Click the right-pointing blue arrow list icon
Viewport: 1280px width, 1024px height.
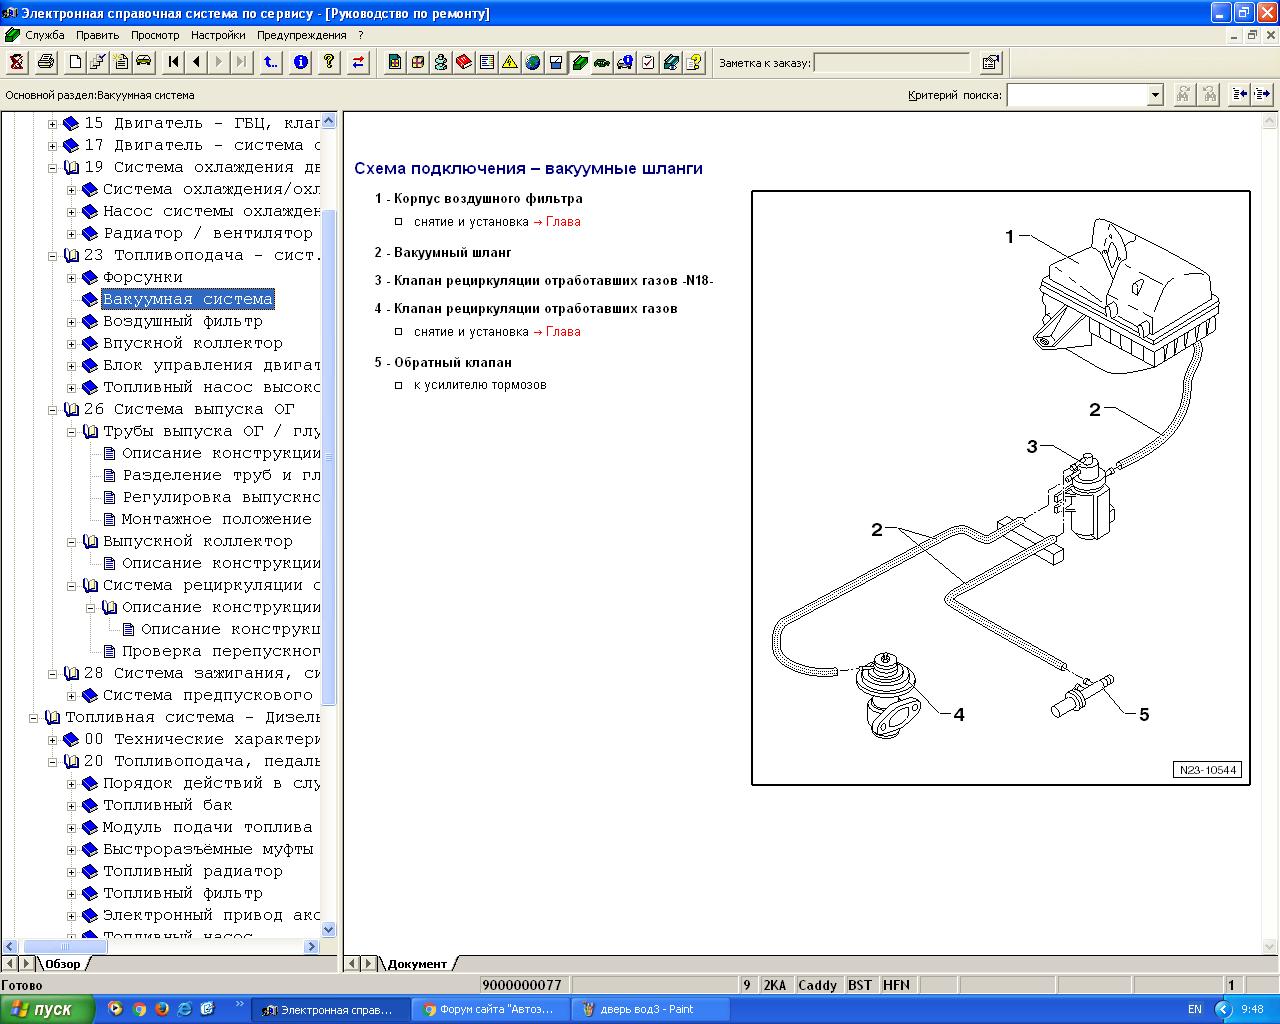click(x=1262, y=94)
